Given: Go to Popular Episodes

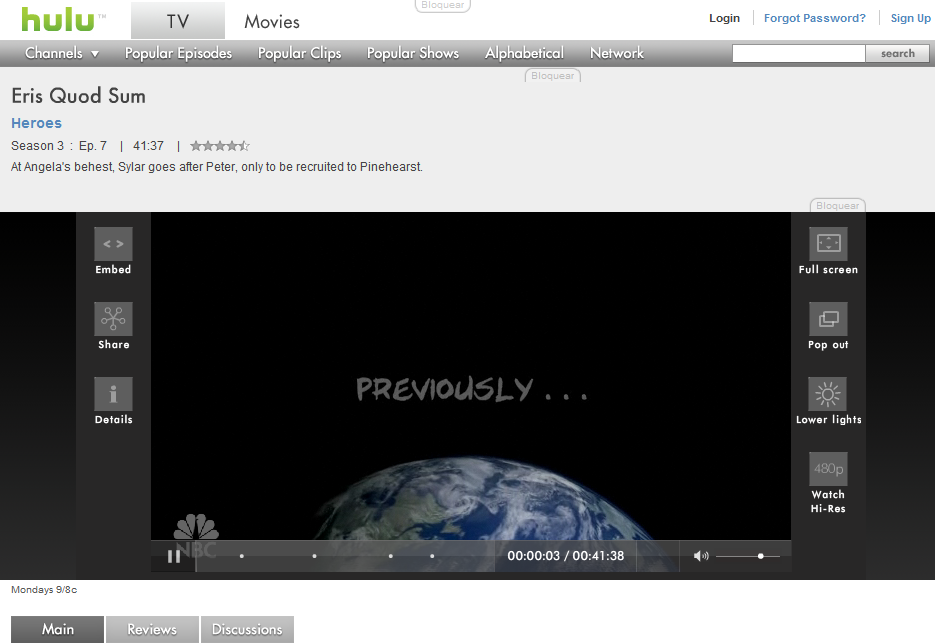Looking at the screenshot, I should click(x=178, y=53).
